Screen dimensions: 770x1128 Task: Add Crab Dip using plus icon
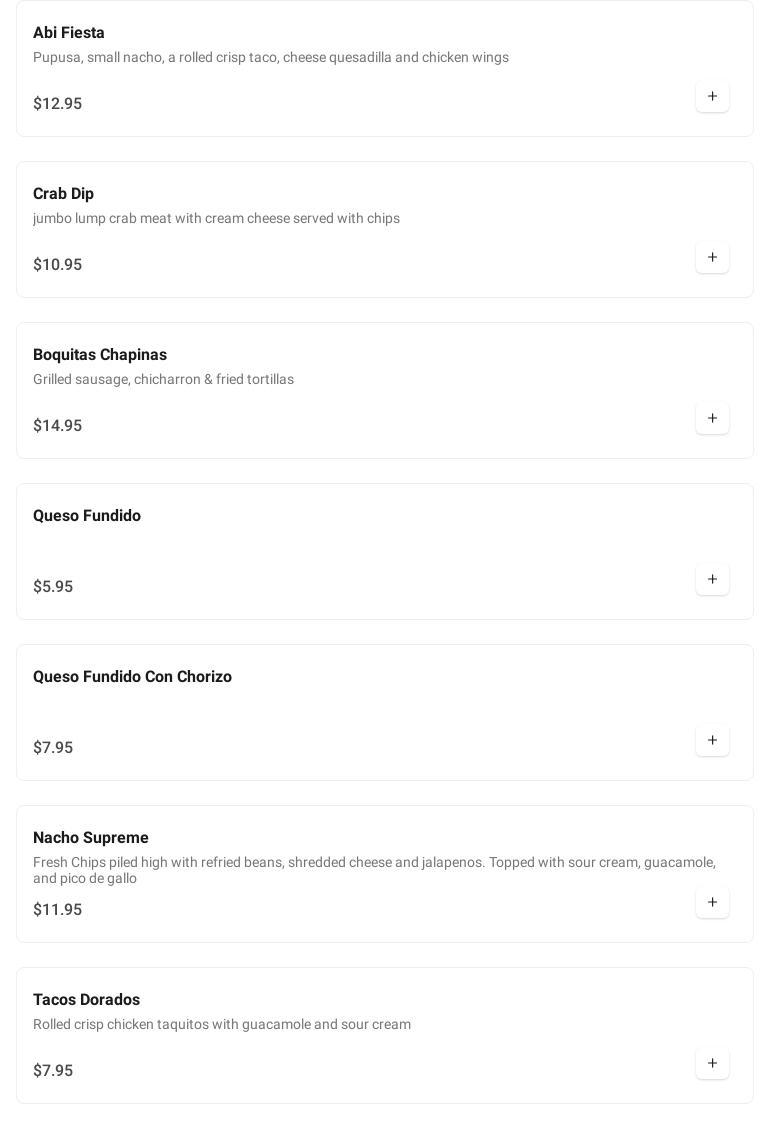pos(712,258)
